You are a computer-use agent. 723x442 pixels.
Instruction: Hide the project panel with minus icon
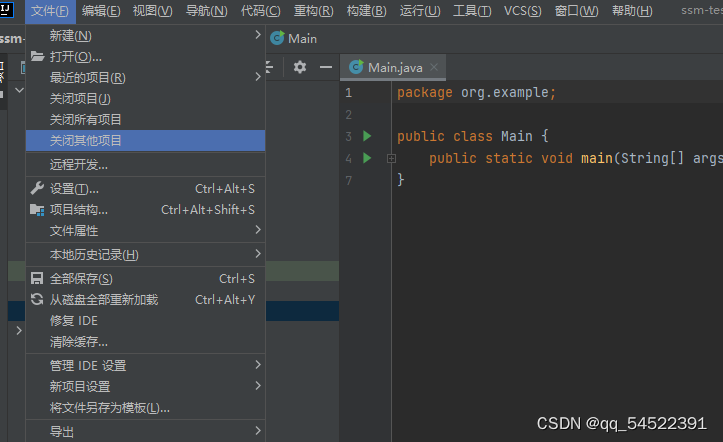(326, 67)
